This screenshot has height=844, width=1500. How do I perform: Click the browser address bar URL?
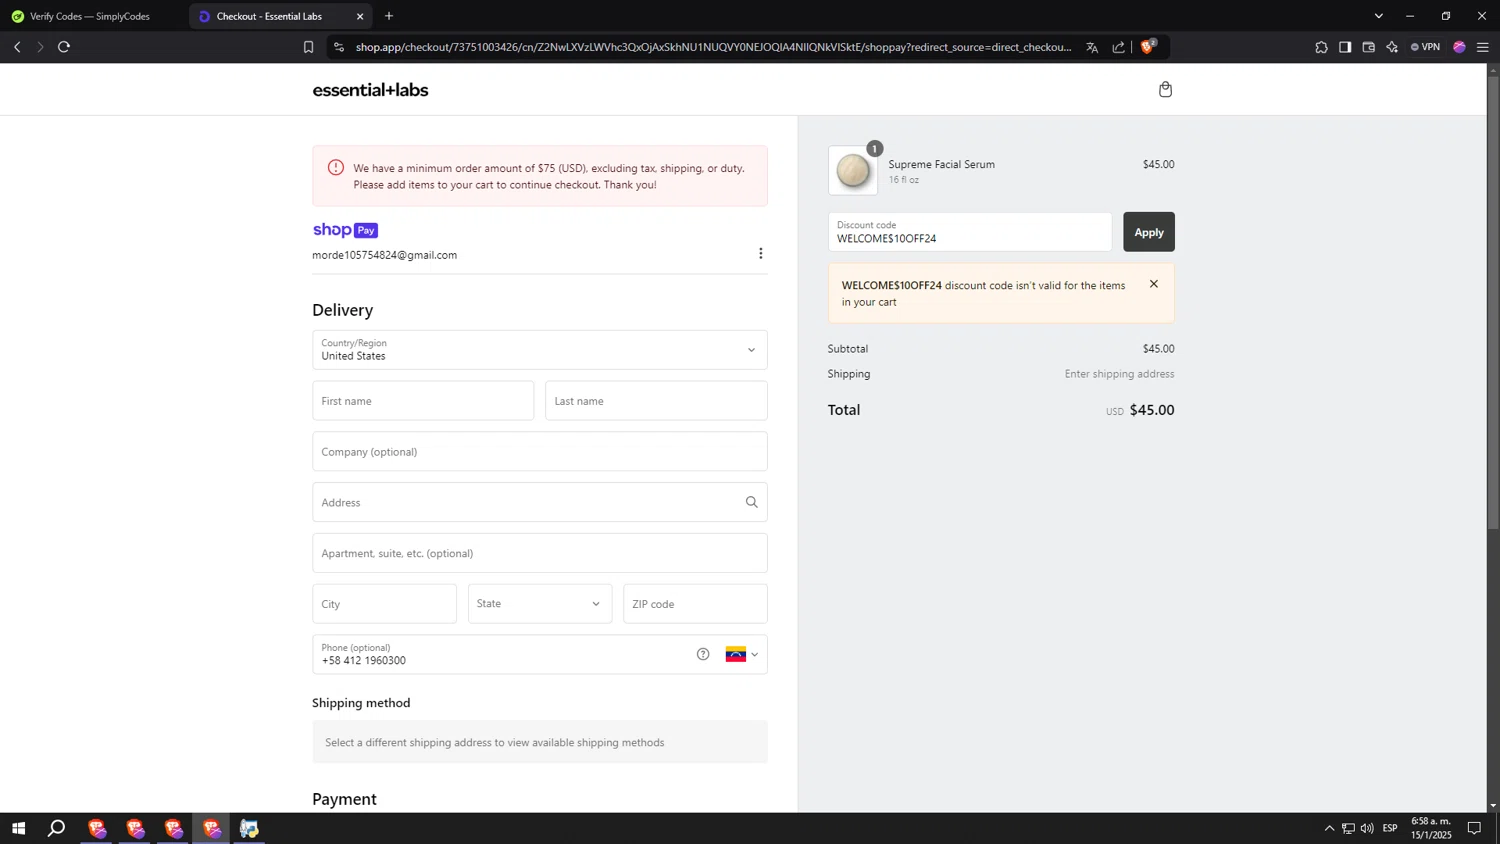[x=712, y=47]
